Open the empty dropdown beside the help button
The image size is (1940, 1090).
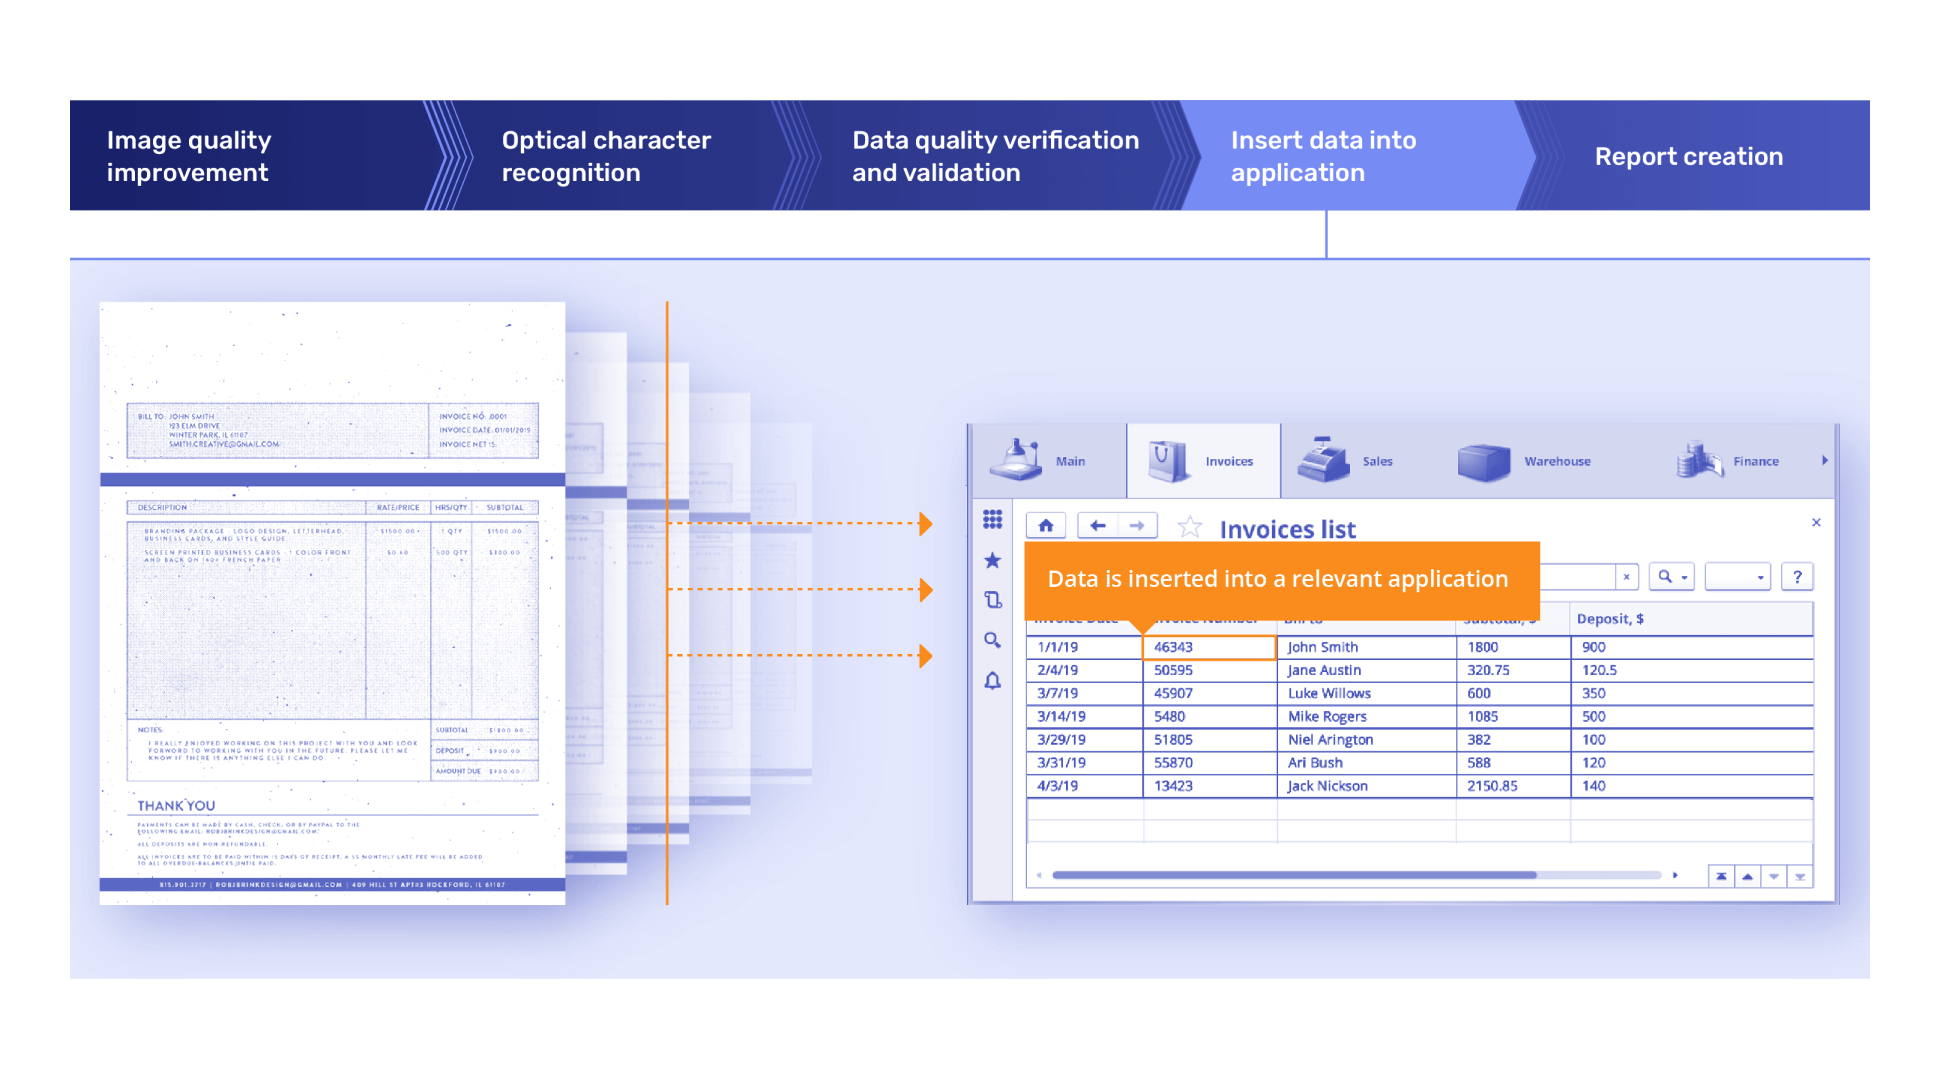[x=1738, y=577]
